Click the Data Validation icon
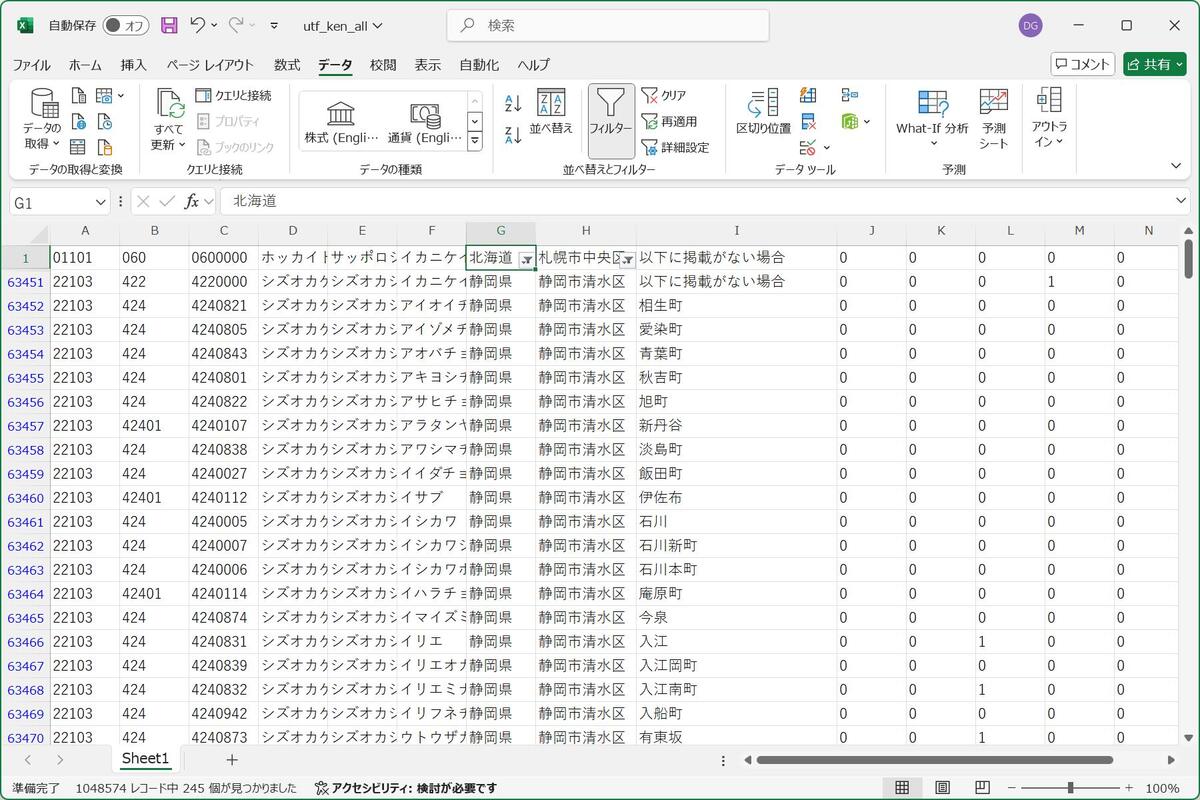Viewport: 1200px width, 800px height. click(x=808, y=147)
